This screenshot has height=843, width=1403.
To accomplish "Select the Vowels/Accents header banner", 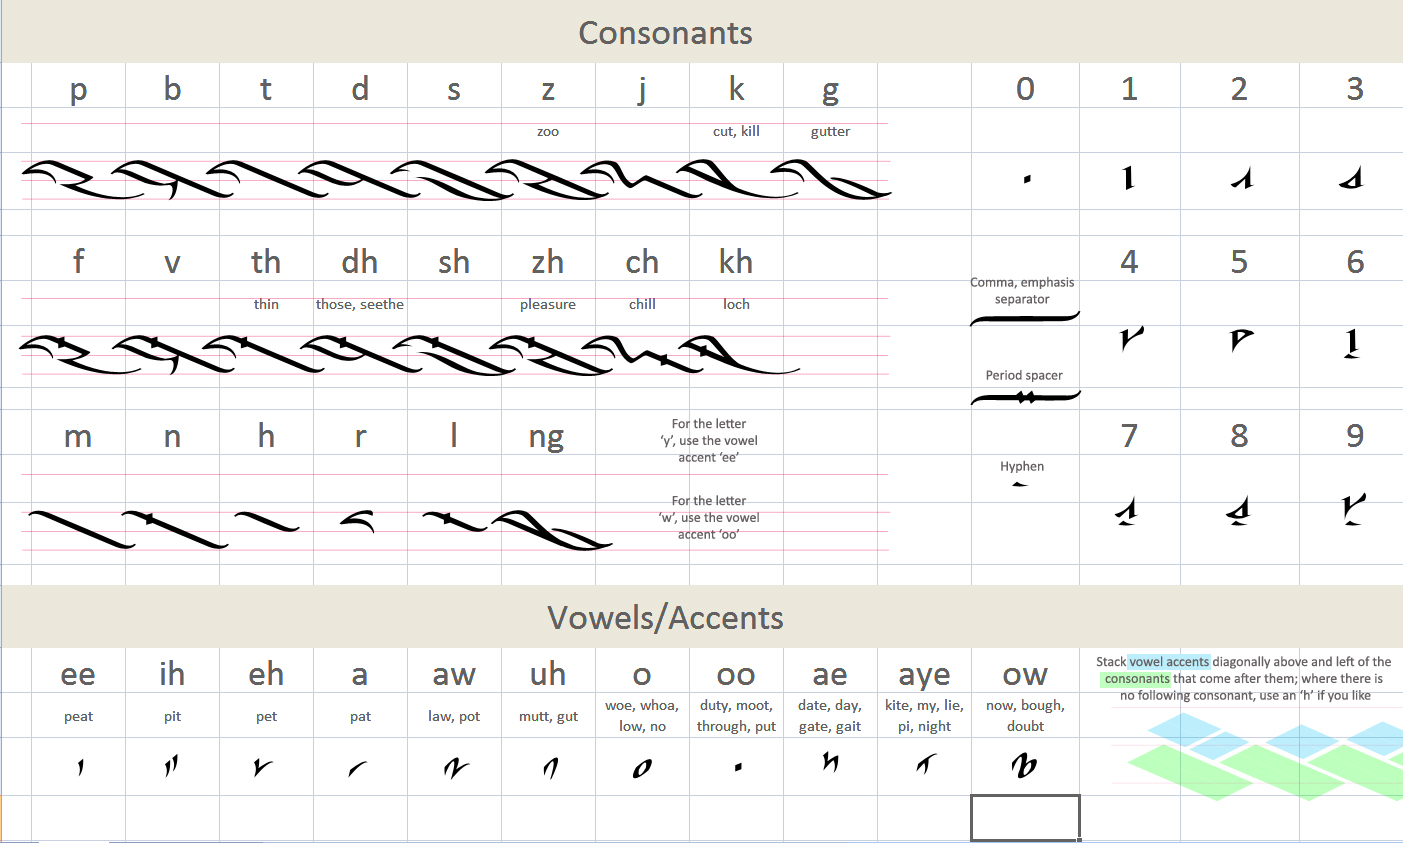I will pos(665,618).
